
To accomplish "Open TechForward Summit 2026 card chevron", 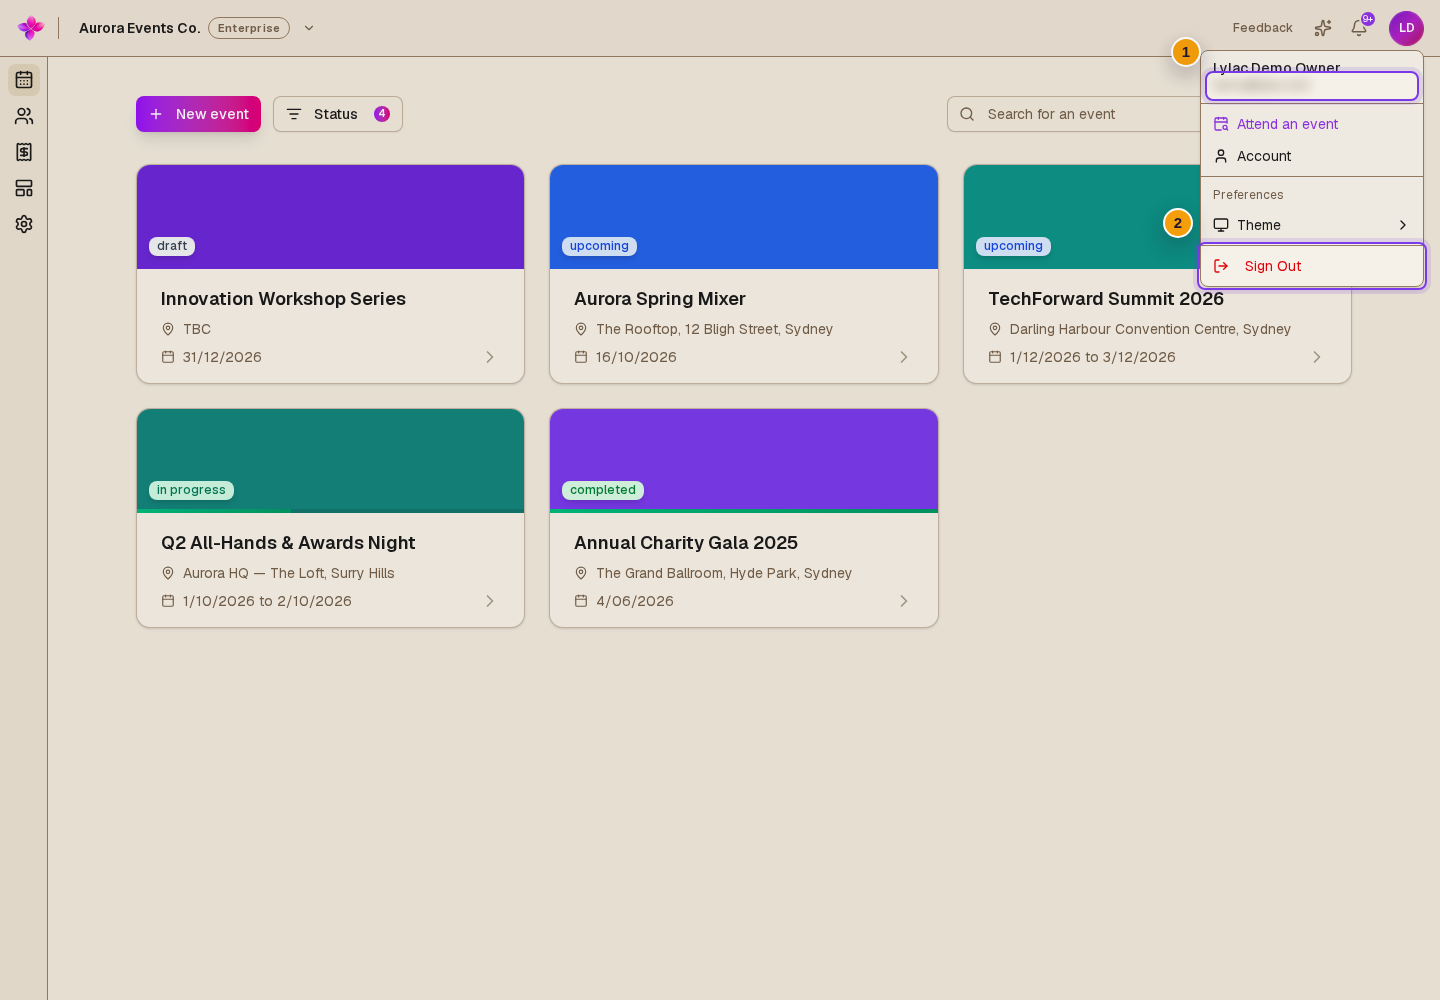I will click(1317, 357).
